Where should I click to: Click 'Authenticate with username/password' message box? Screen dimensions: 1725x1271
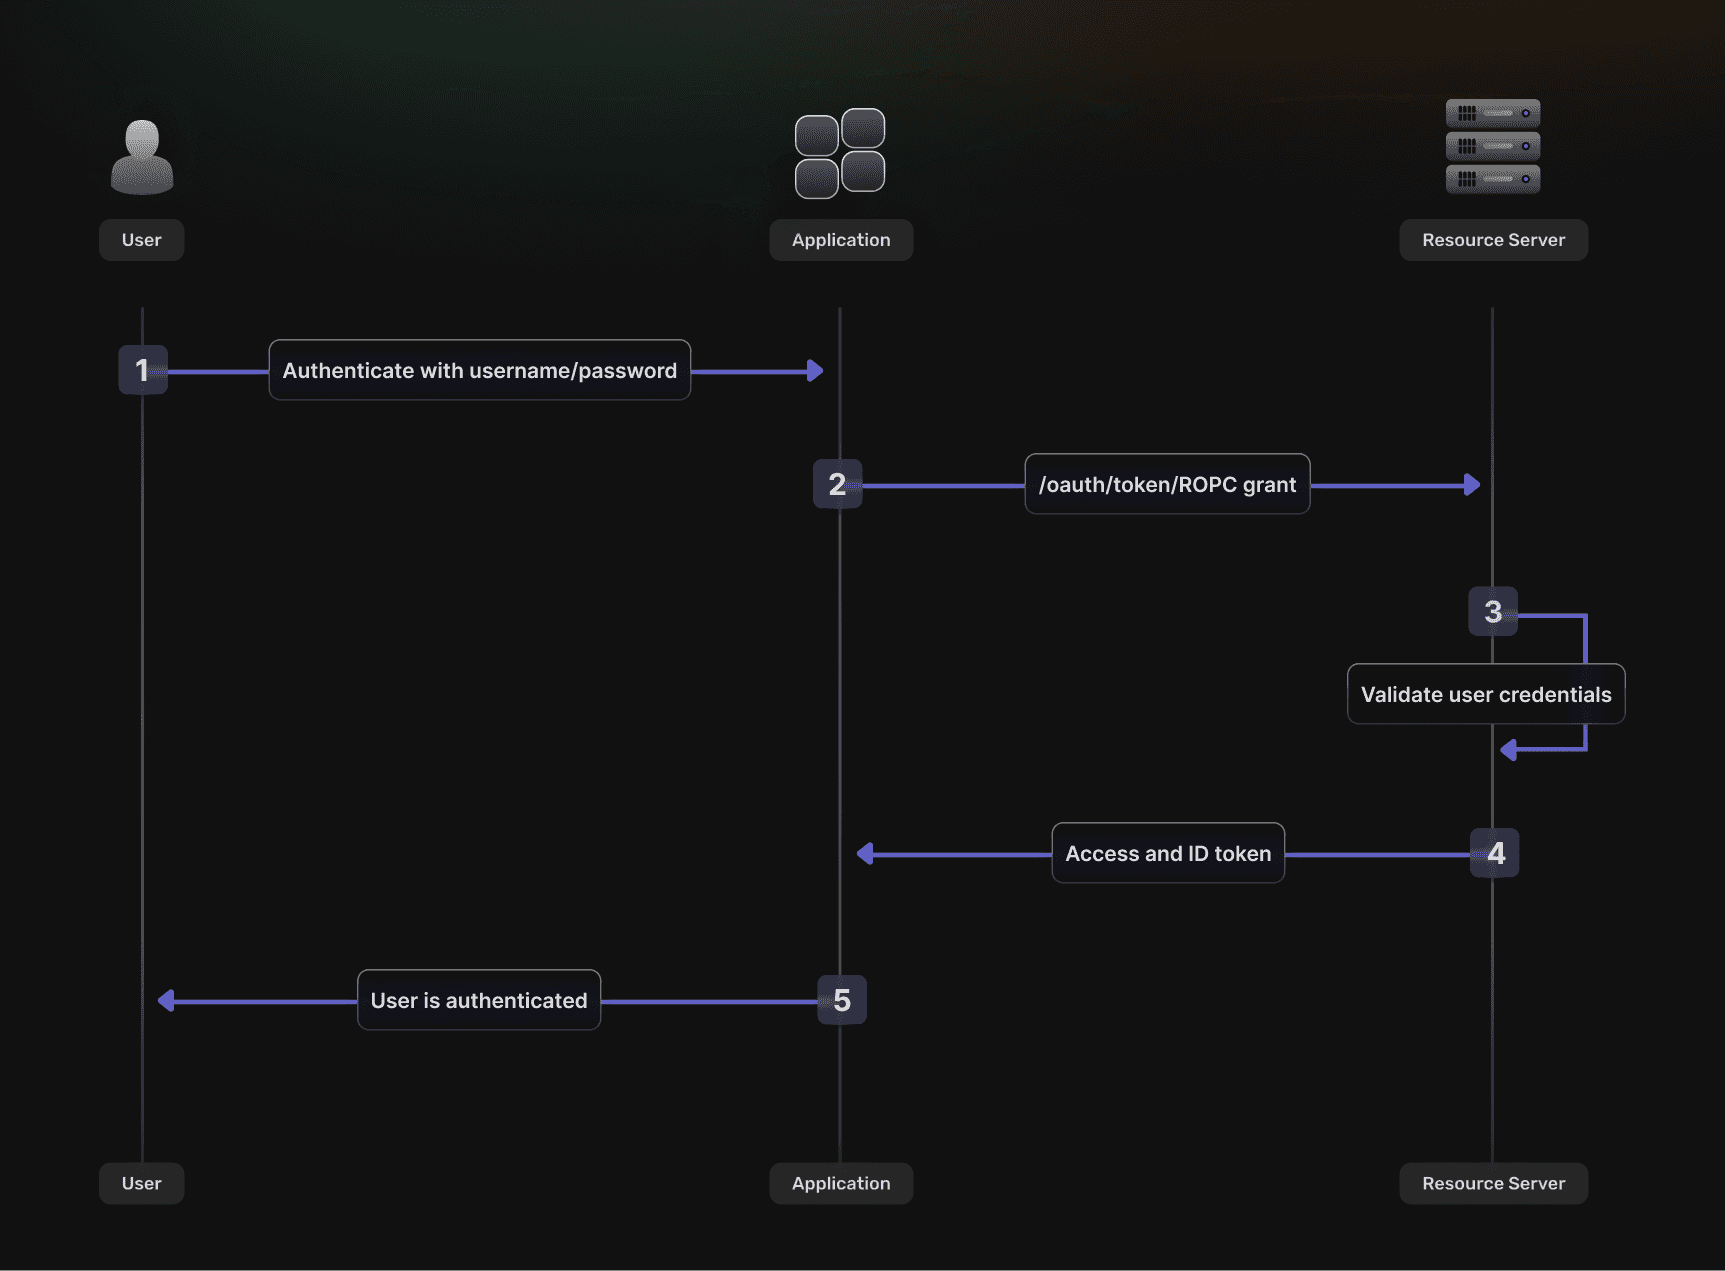[479, 370]
